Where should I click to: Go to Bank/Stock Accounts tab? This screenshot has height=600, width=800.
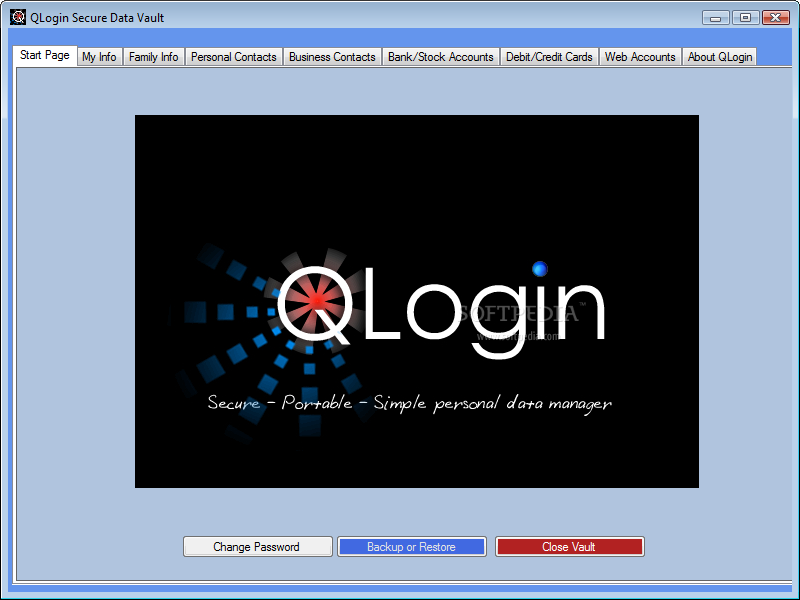[441, 57]
